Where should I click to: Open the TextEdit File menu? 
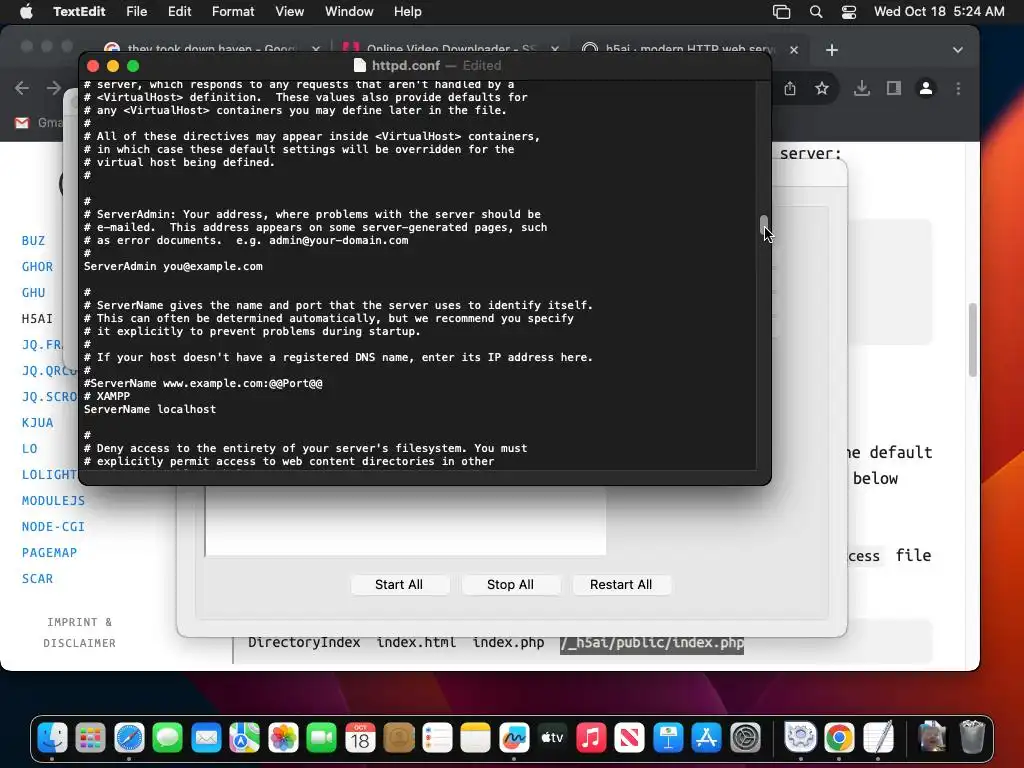(x=136, y=12)
